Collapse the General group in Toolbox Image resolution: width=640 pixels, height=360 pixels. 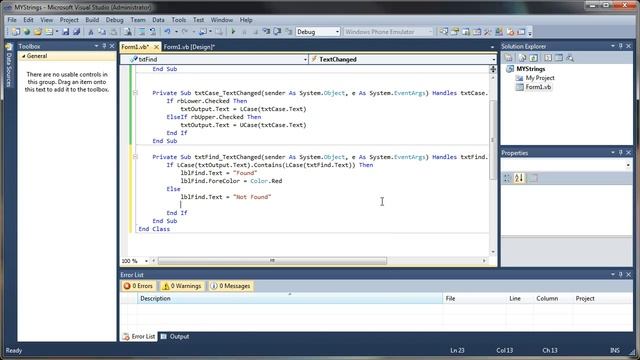tap(24, 56)
